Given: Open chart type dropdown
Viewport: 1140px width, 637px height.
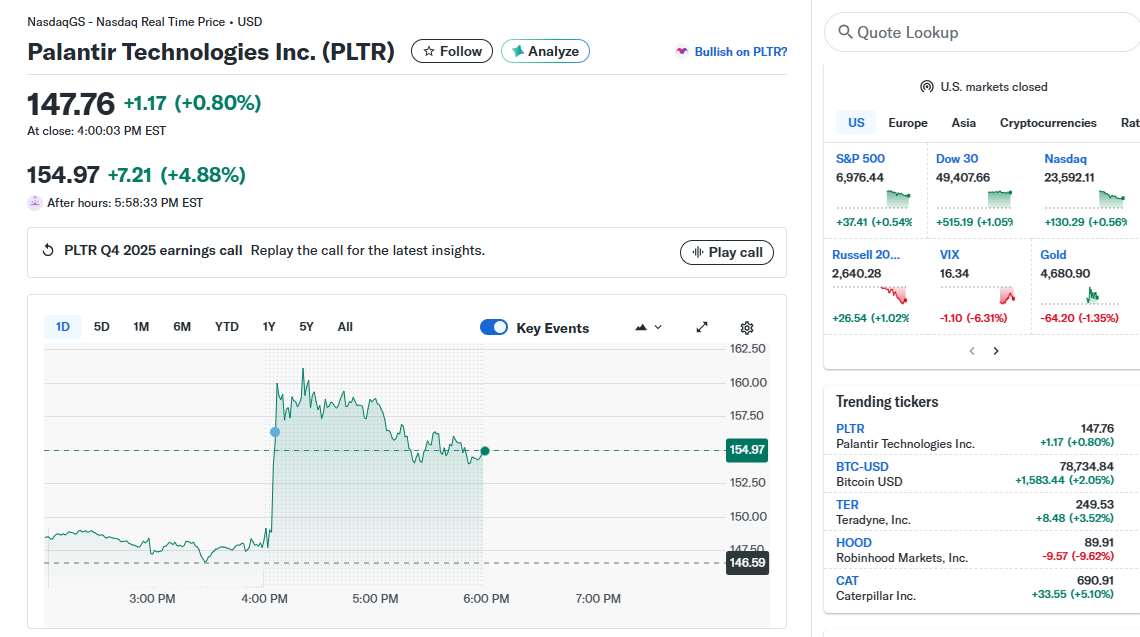Looking at the screenshot, I should [648, 327].
